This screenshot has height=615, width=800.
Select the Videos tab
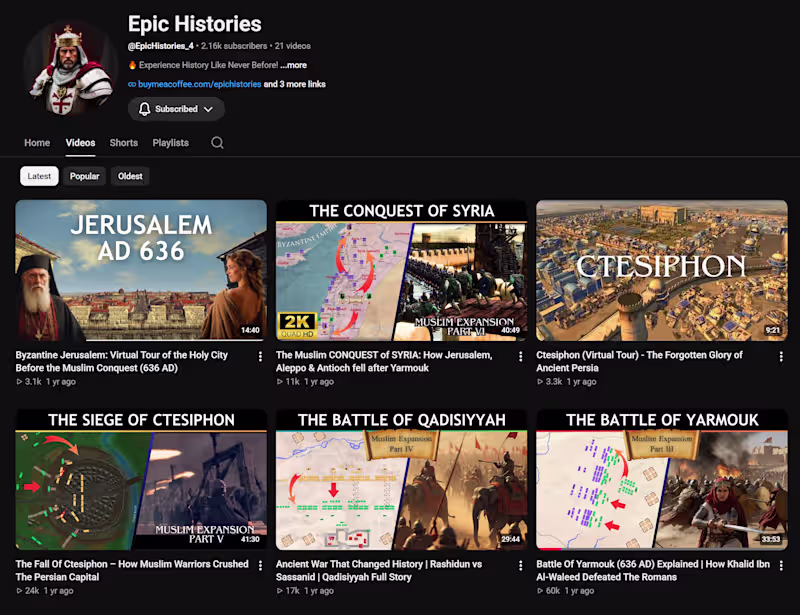(80, 143)
